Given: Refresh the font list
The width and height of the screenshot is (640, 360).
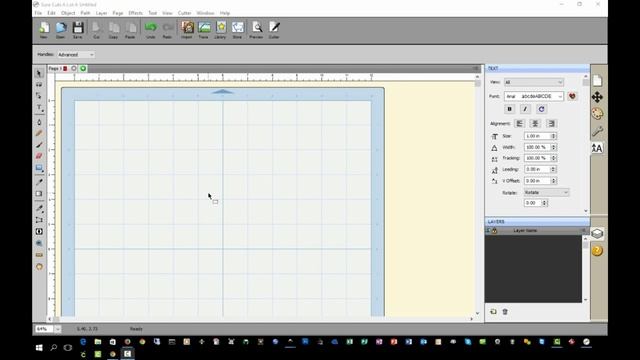Looking at the screenshot, I should coord(541,109).
